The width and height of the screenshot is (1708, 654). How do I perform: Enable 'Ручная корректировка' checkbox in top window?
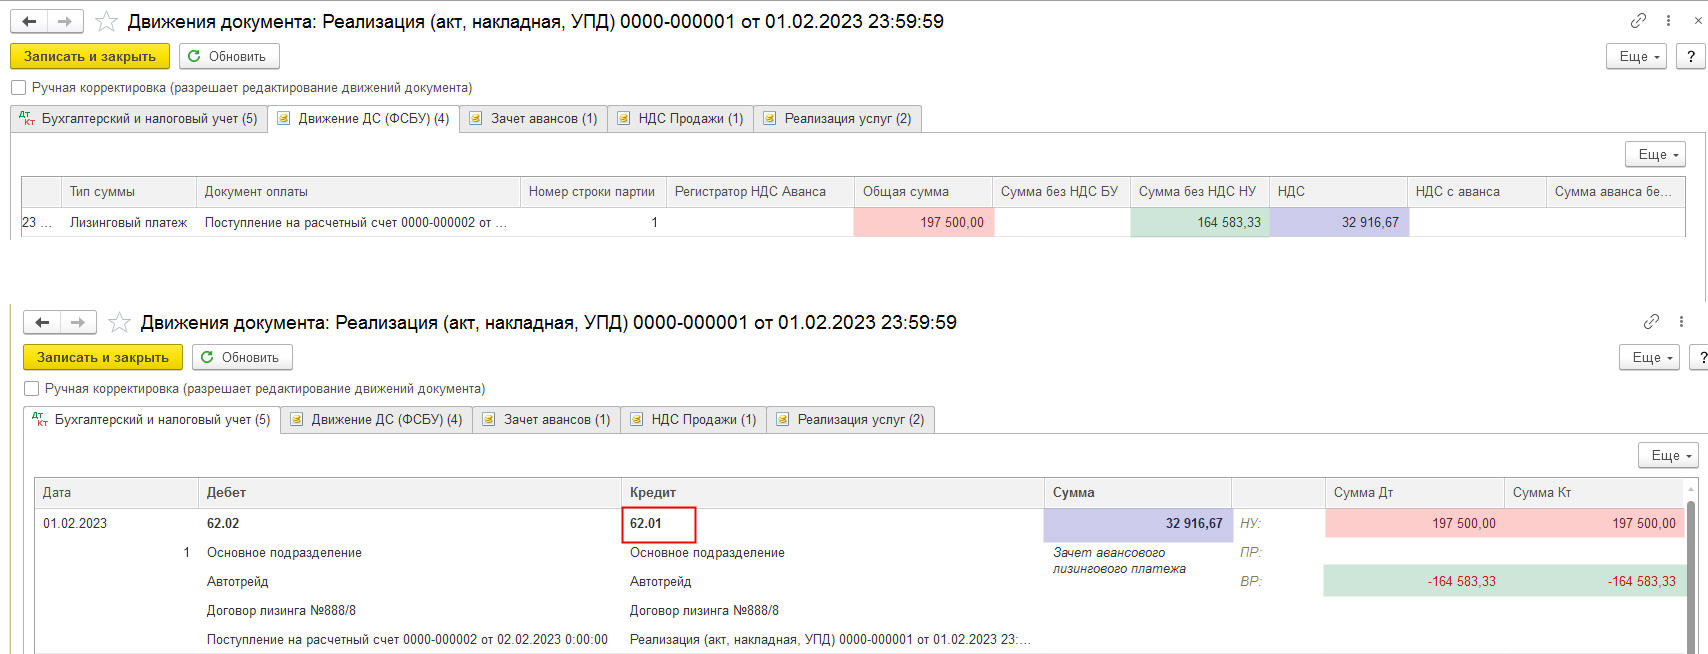click(18, 88)
